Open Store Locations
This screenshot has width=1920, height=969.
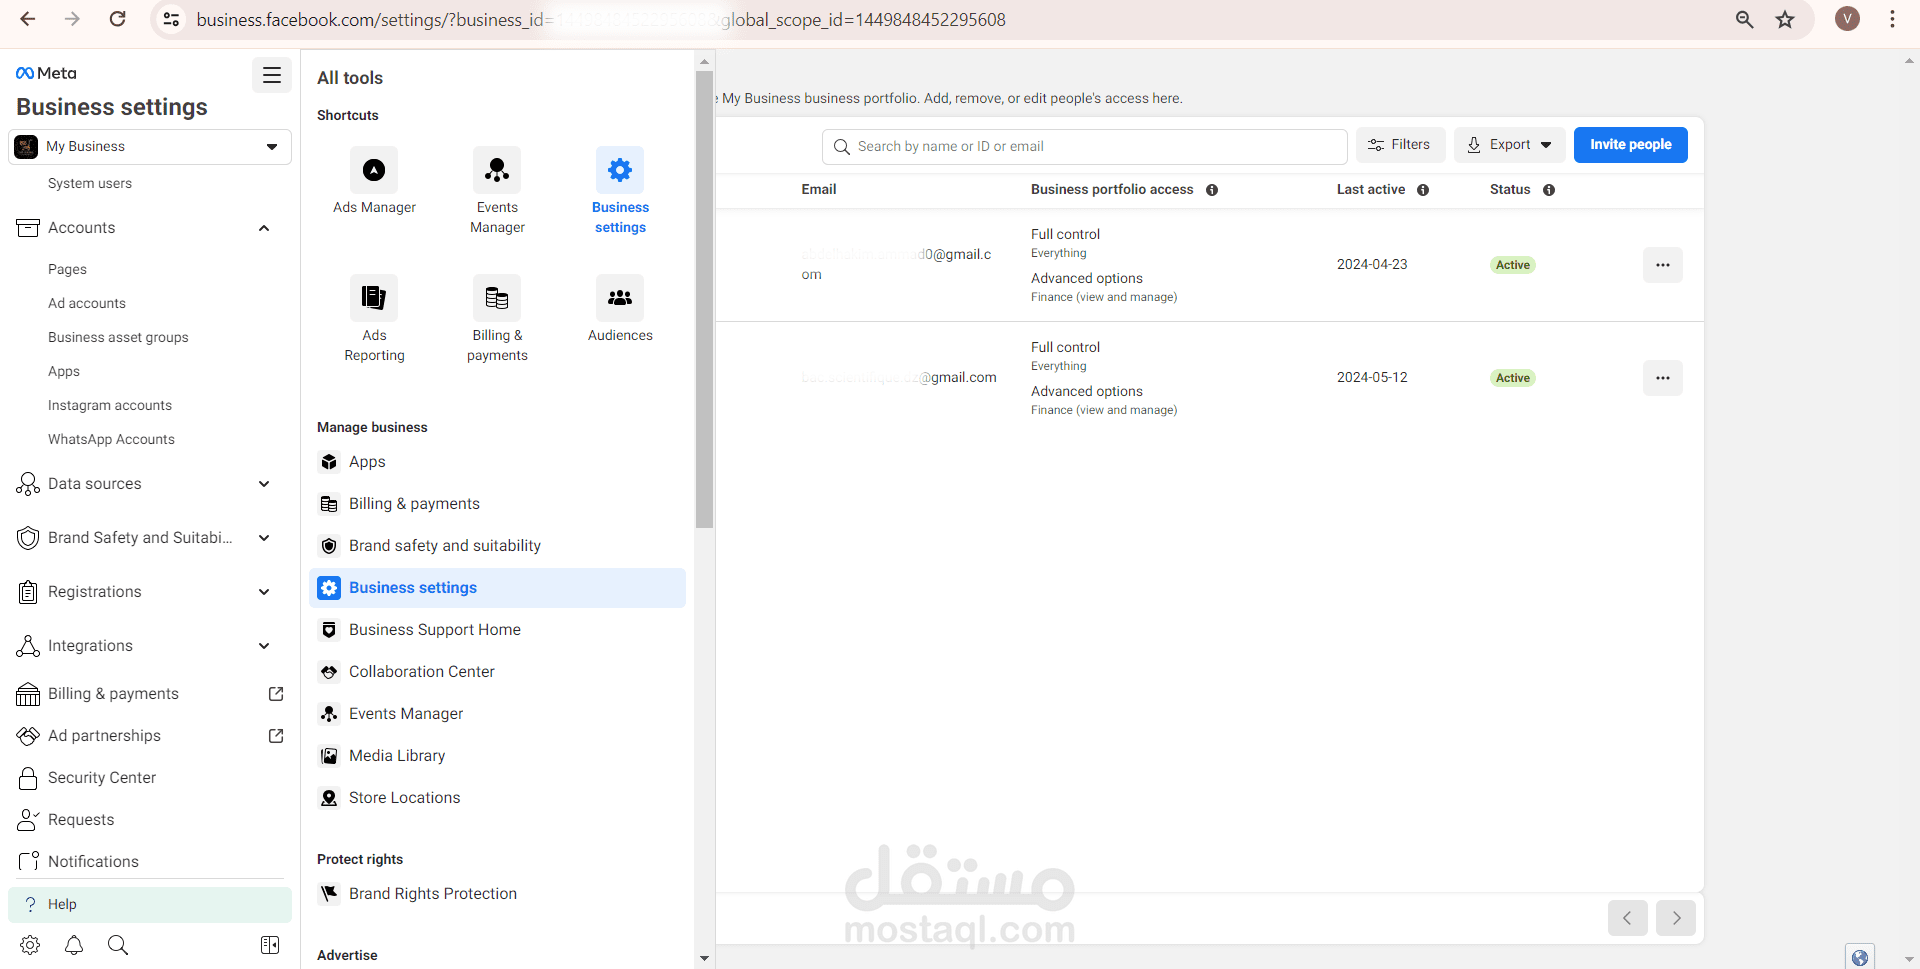pos(497,798)
